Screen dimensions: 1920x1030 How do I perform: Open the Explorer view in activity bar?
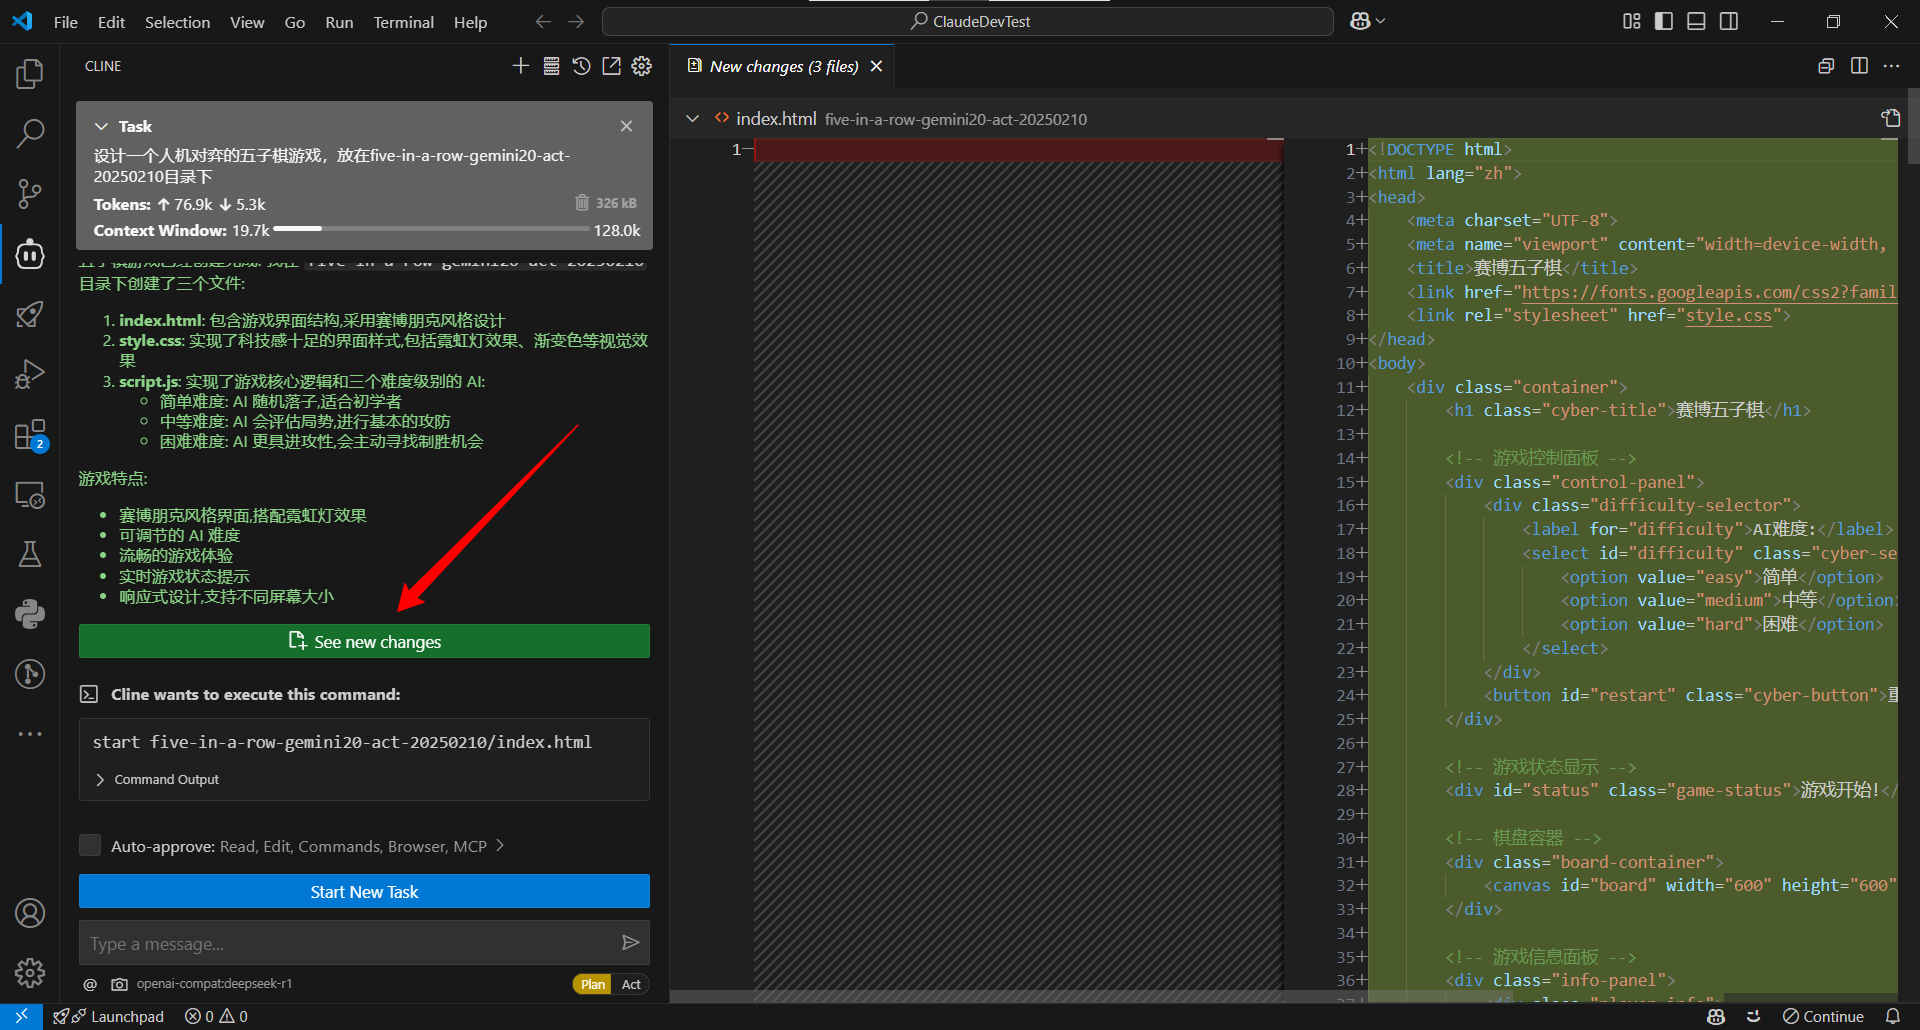(30, 73)
